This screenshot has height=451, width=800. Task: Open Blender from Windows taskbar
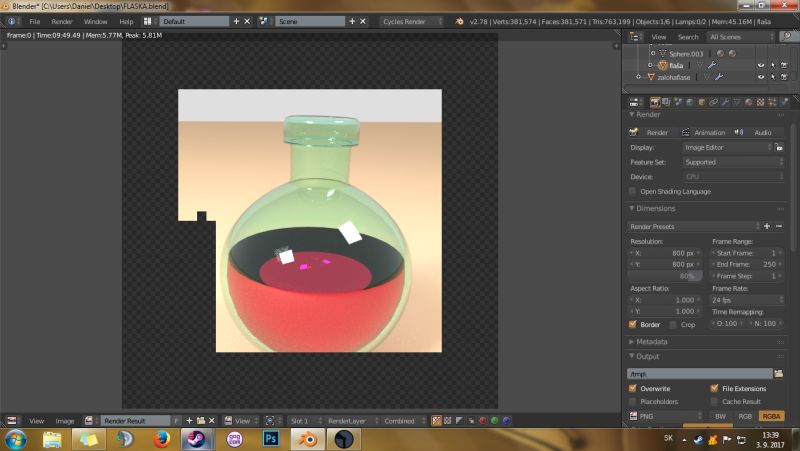(x=308, y=439)
